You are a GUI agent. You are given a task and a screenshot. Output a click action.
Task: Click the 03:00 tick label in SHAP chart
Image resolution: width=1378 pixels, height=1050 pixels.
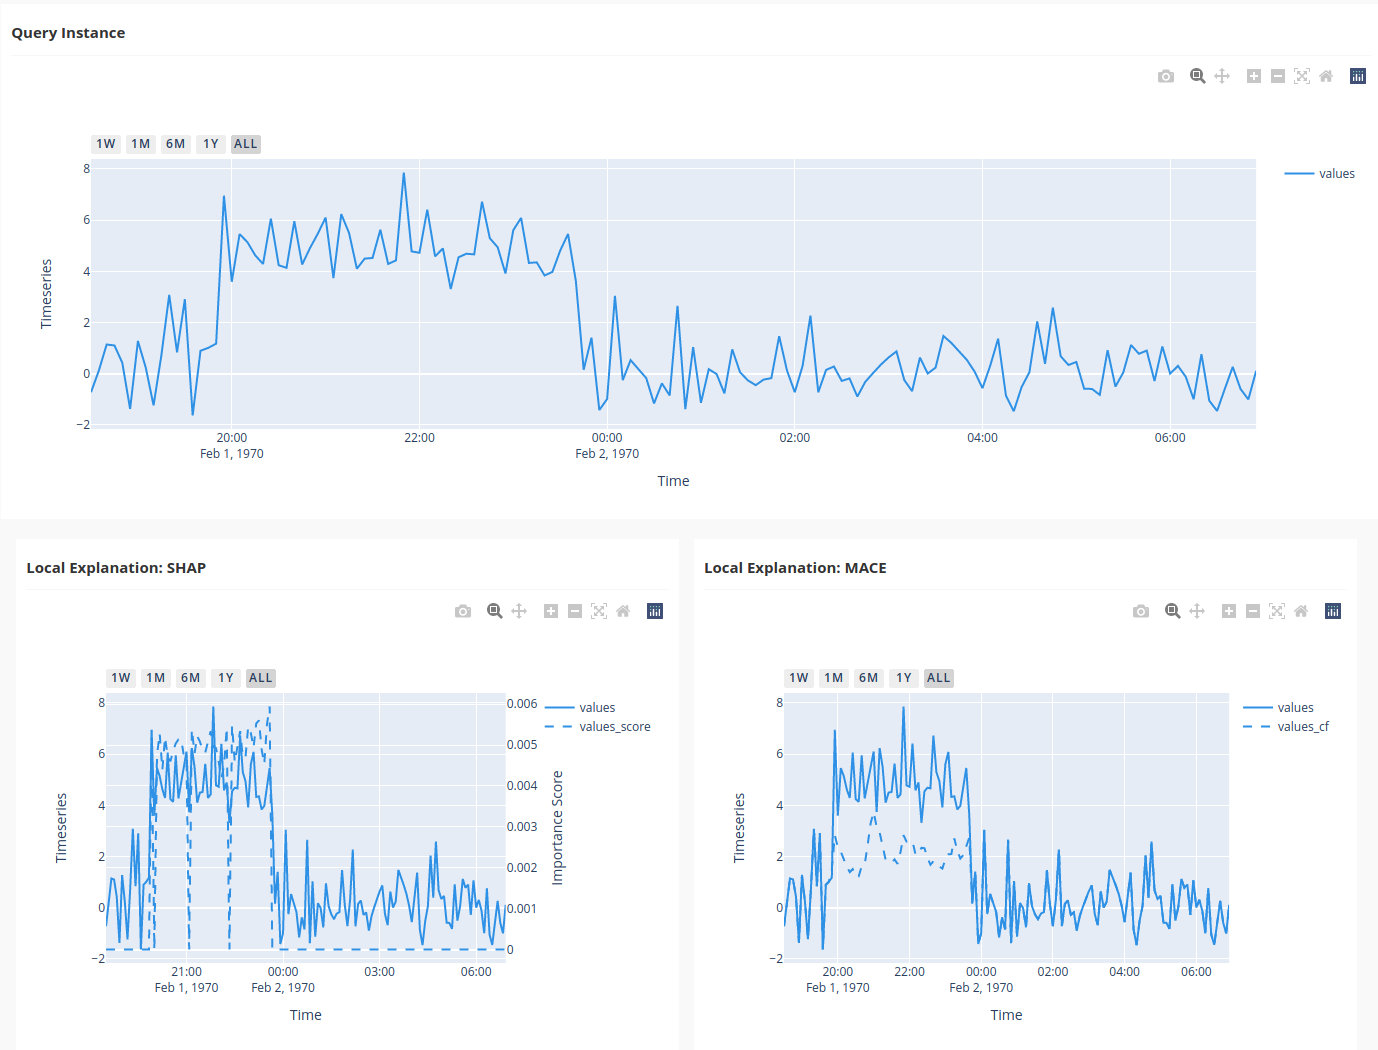pos(379,972)
